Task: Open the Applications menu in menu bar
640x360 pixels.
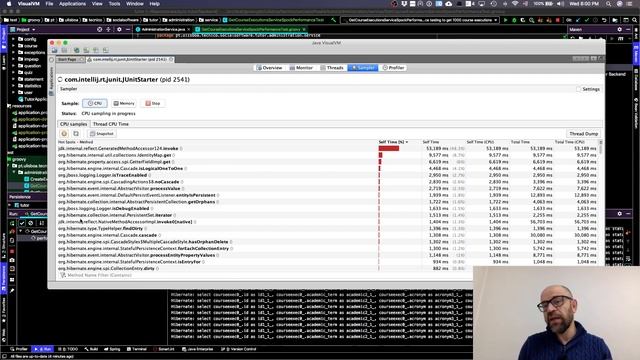Action: click(x=73, y=4)
